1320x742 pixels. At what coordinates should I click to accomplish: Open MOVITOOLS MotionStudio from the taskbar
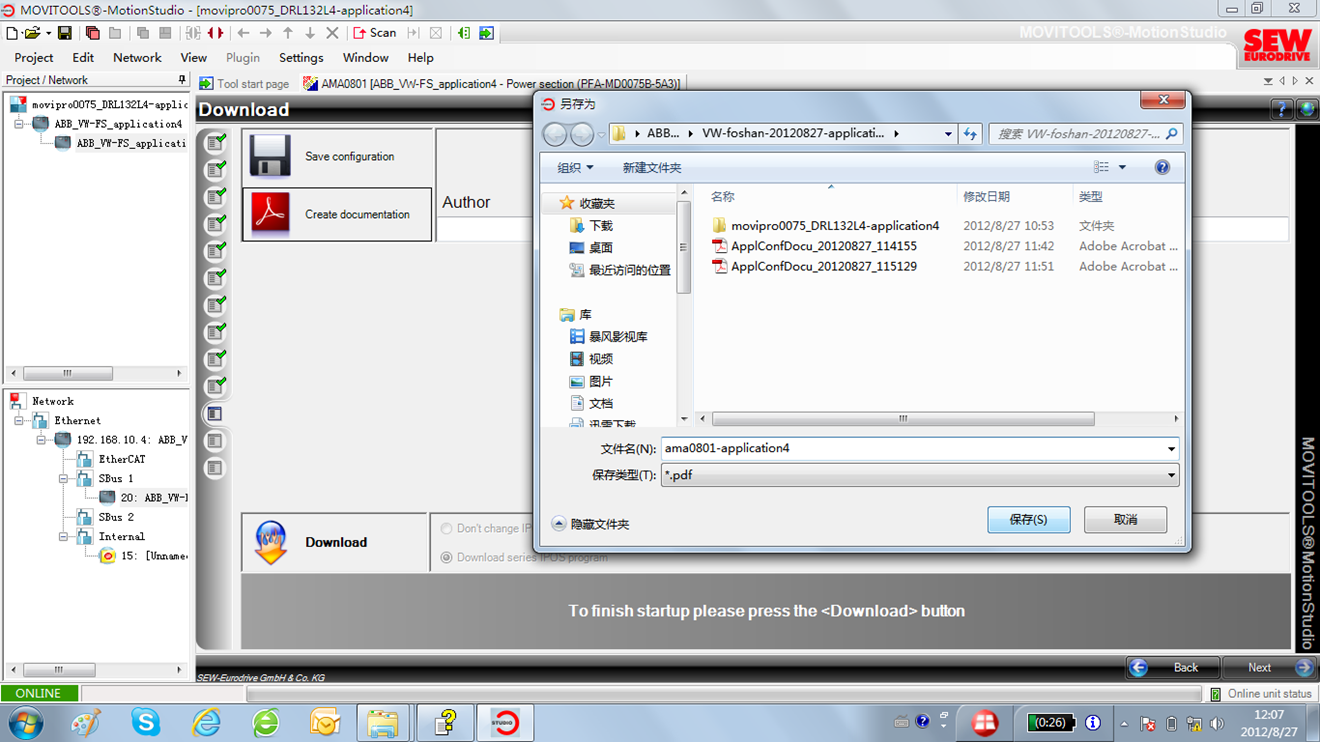coord(505,722)
